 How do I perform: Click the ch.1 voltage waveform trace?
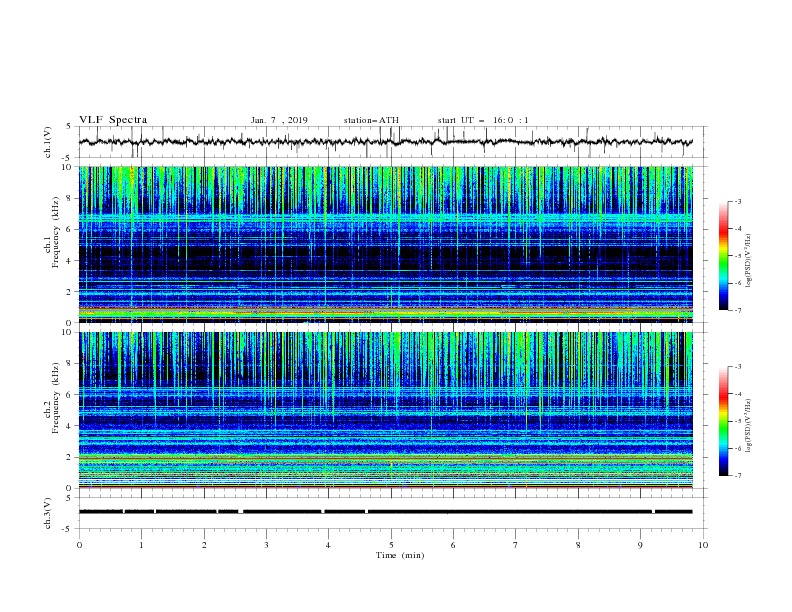pyautogui.click(x=385, y=142)
